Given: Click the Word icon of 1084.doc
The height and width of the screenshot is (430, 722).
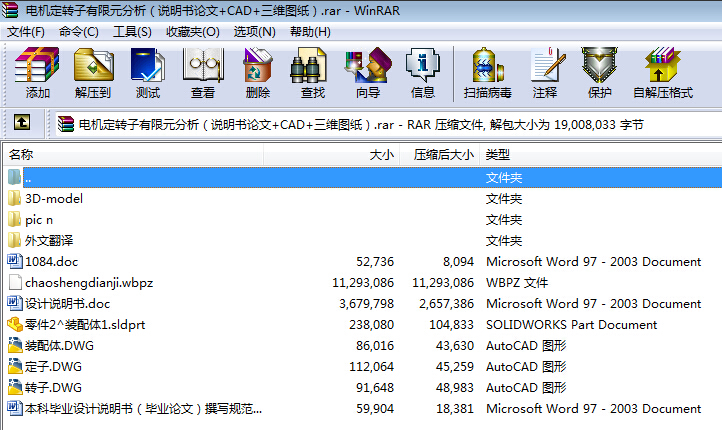Looking at the screenshot, I should tap(15, 261).
